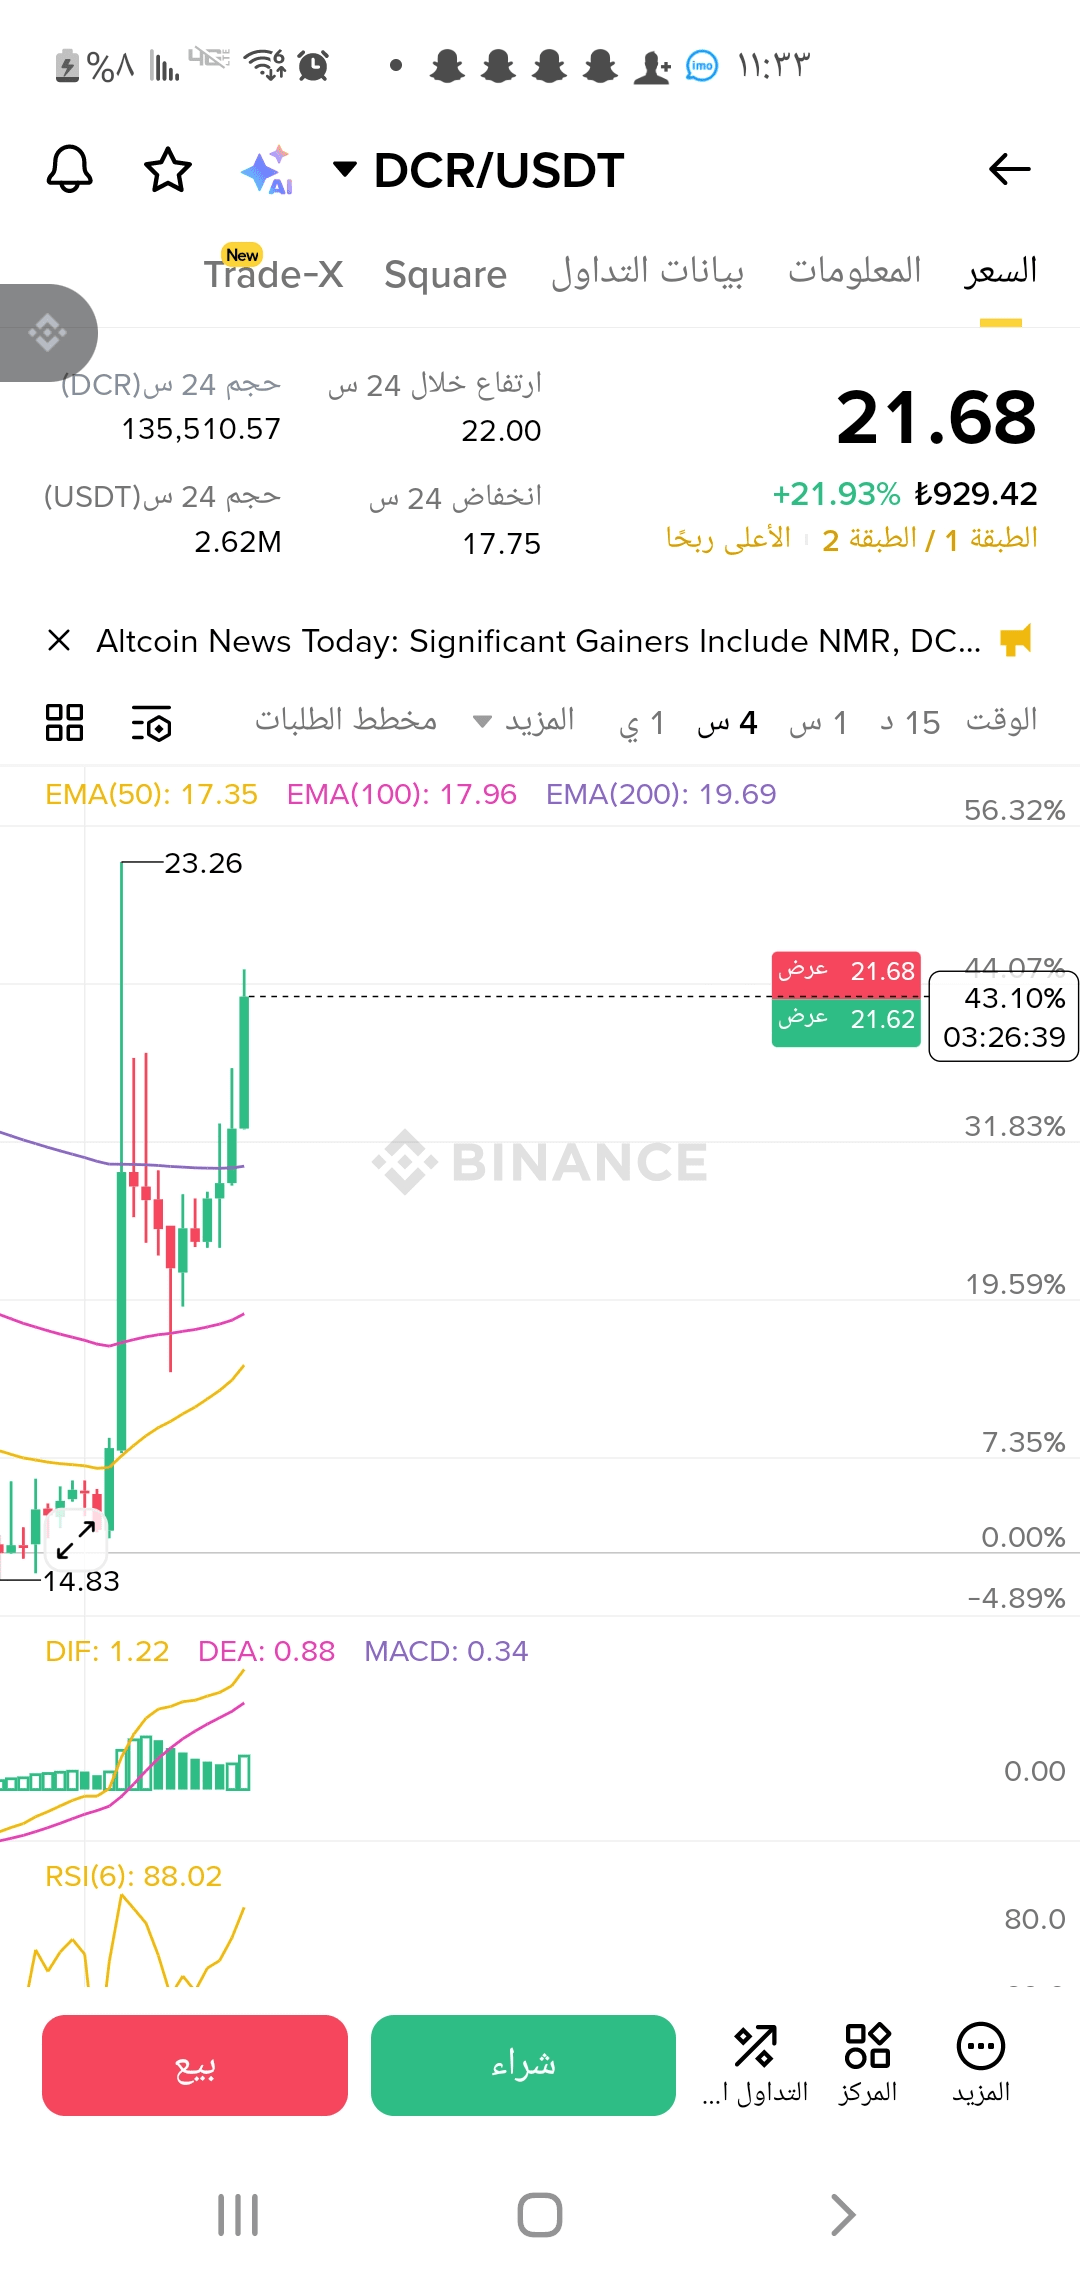Select the 4 س timeframe
The image size is (1080, 2280).
727,723
